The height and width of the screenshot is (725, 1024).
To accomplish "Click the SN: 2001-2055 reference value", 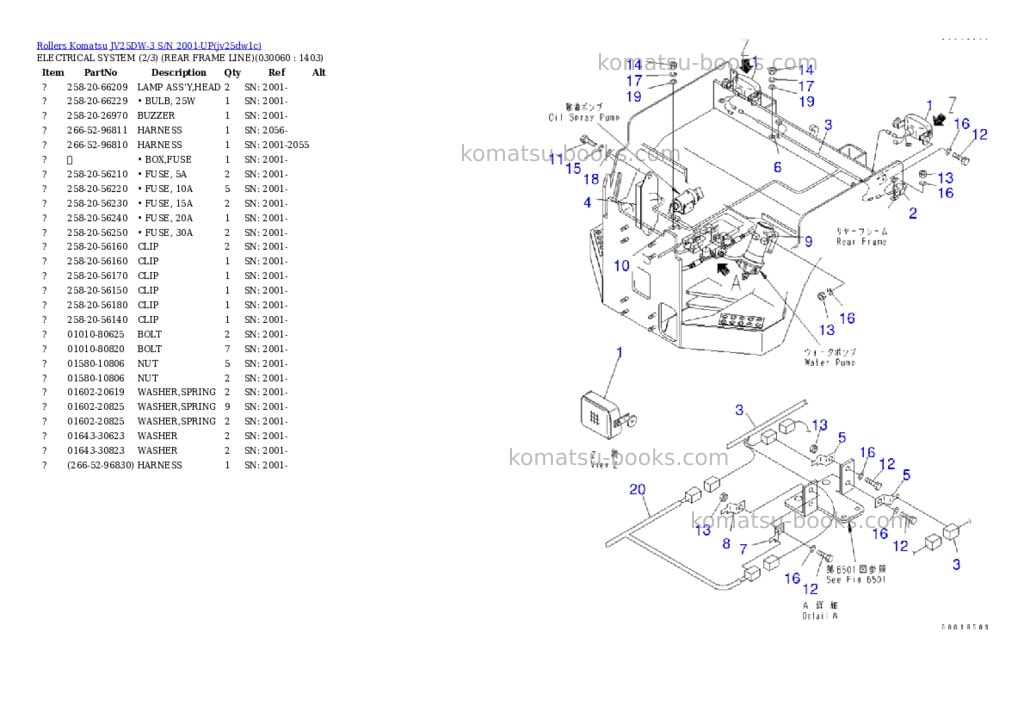I will click(x=277, y=145).
